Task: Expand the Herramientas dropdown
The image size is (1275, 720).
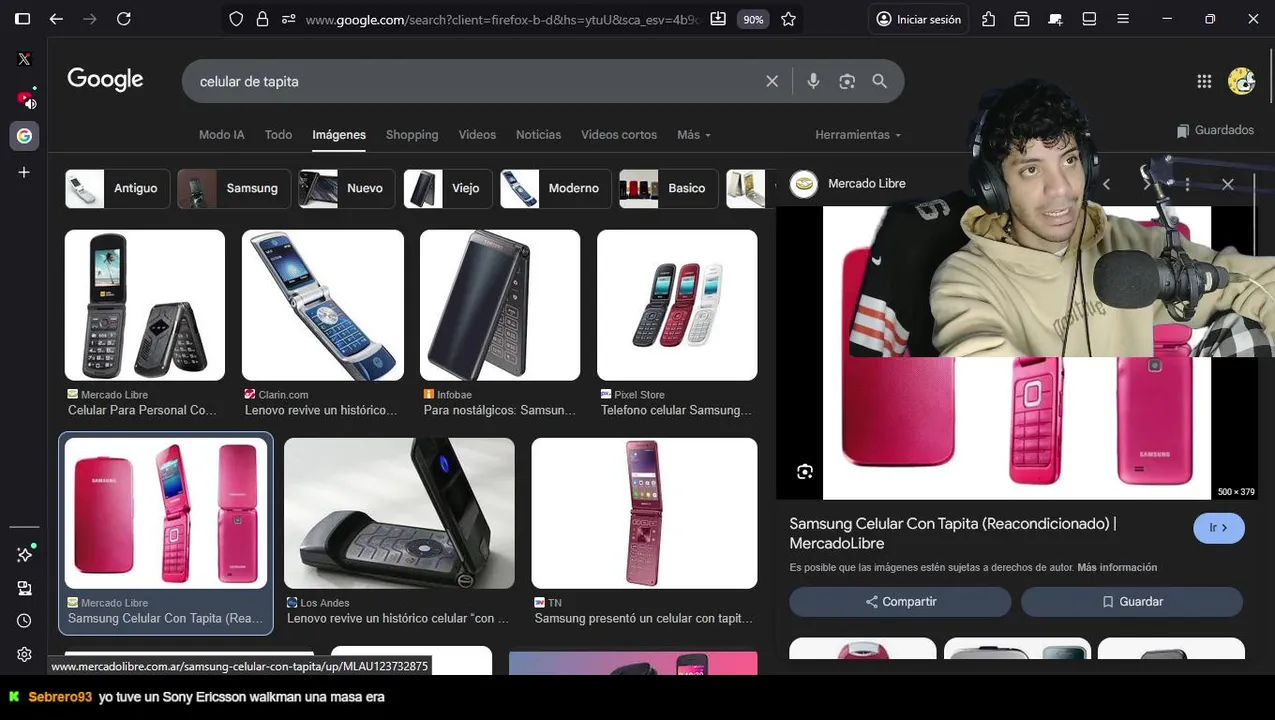Action: (858, 134)
